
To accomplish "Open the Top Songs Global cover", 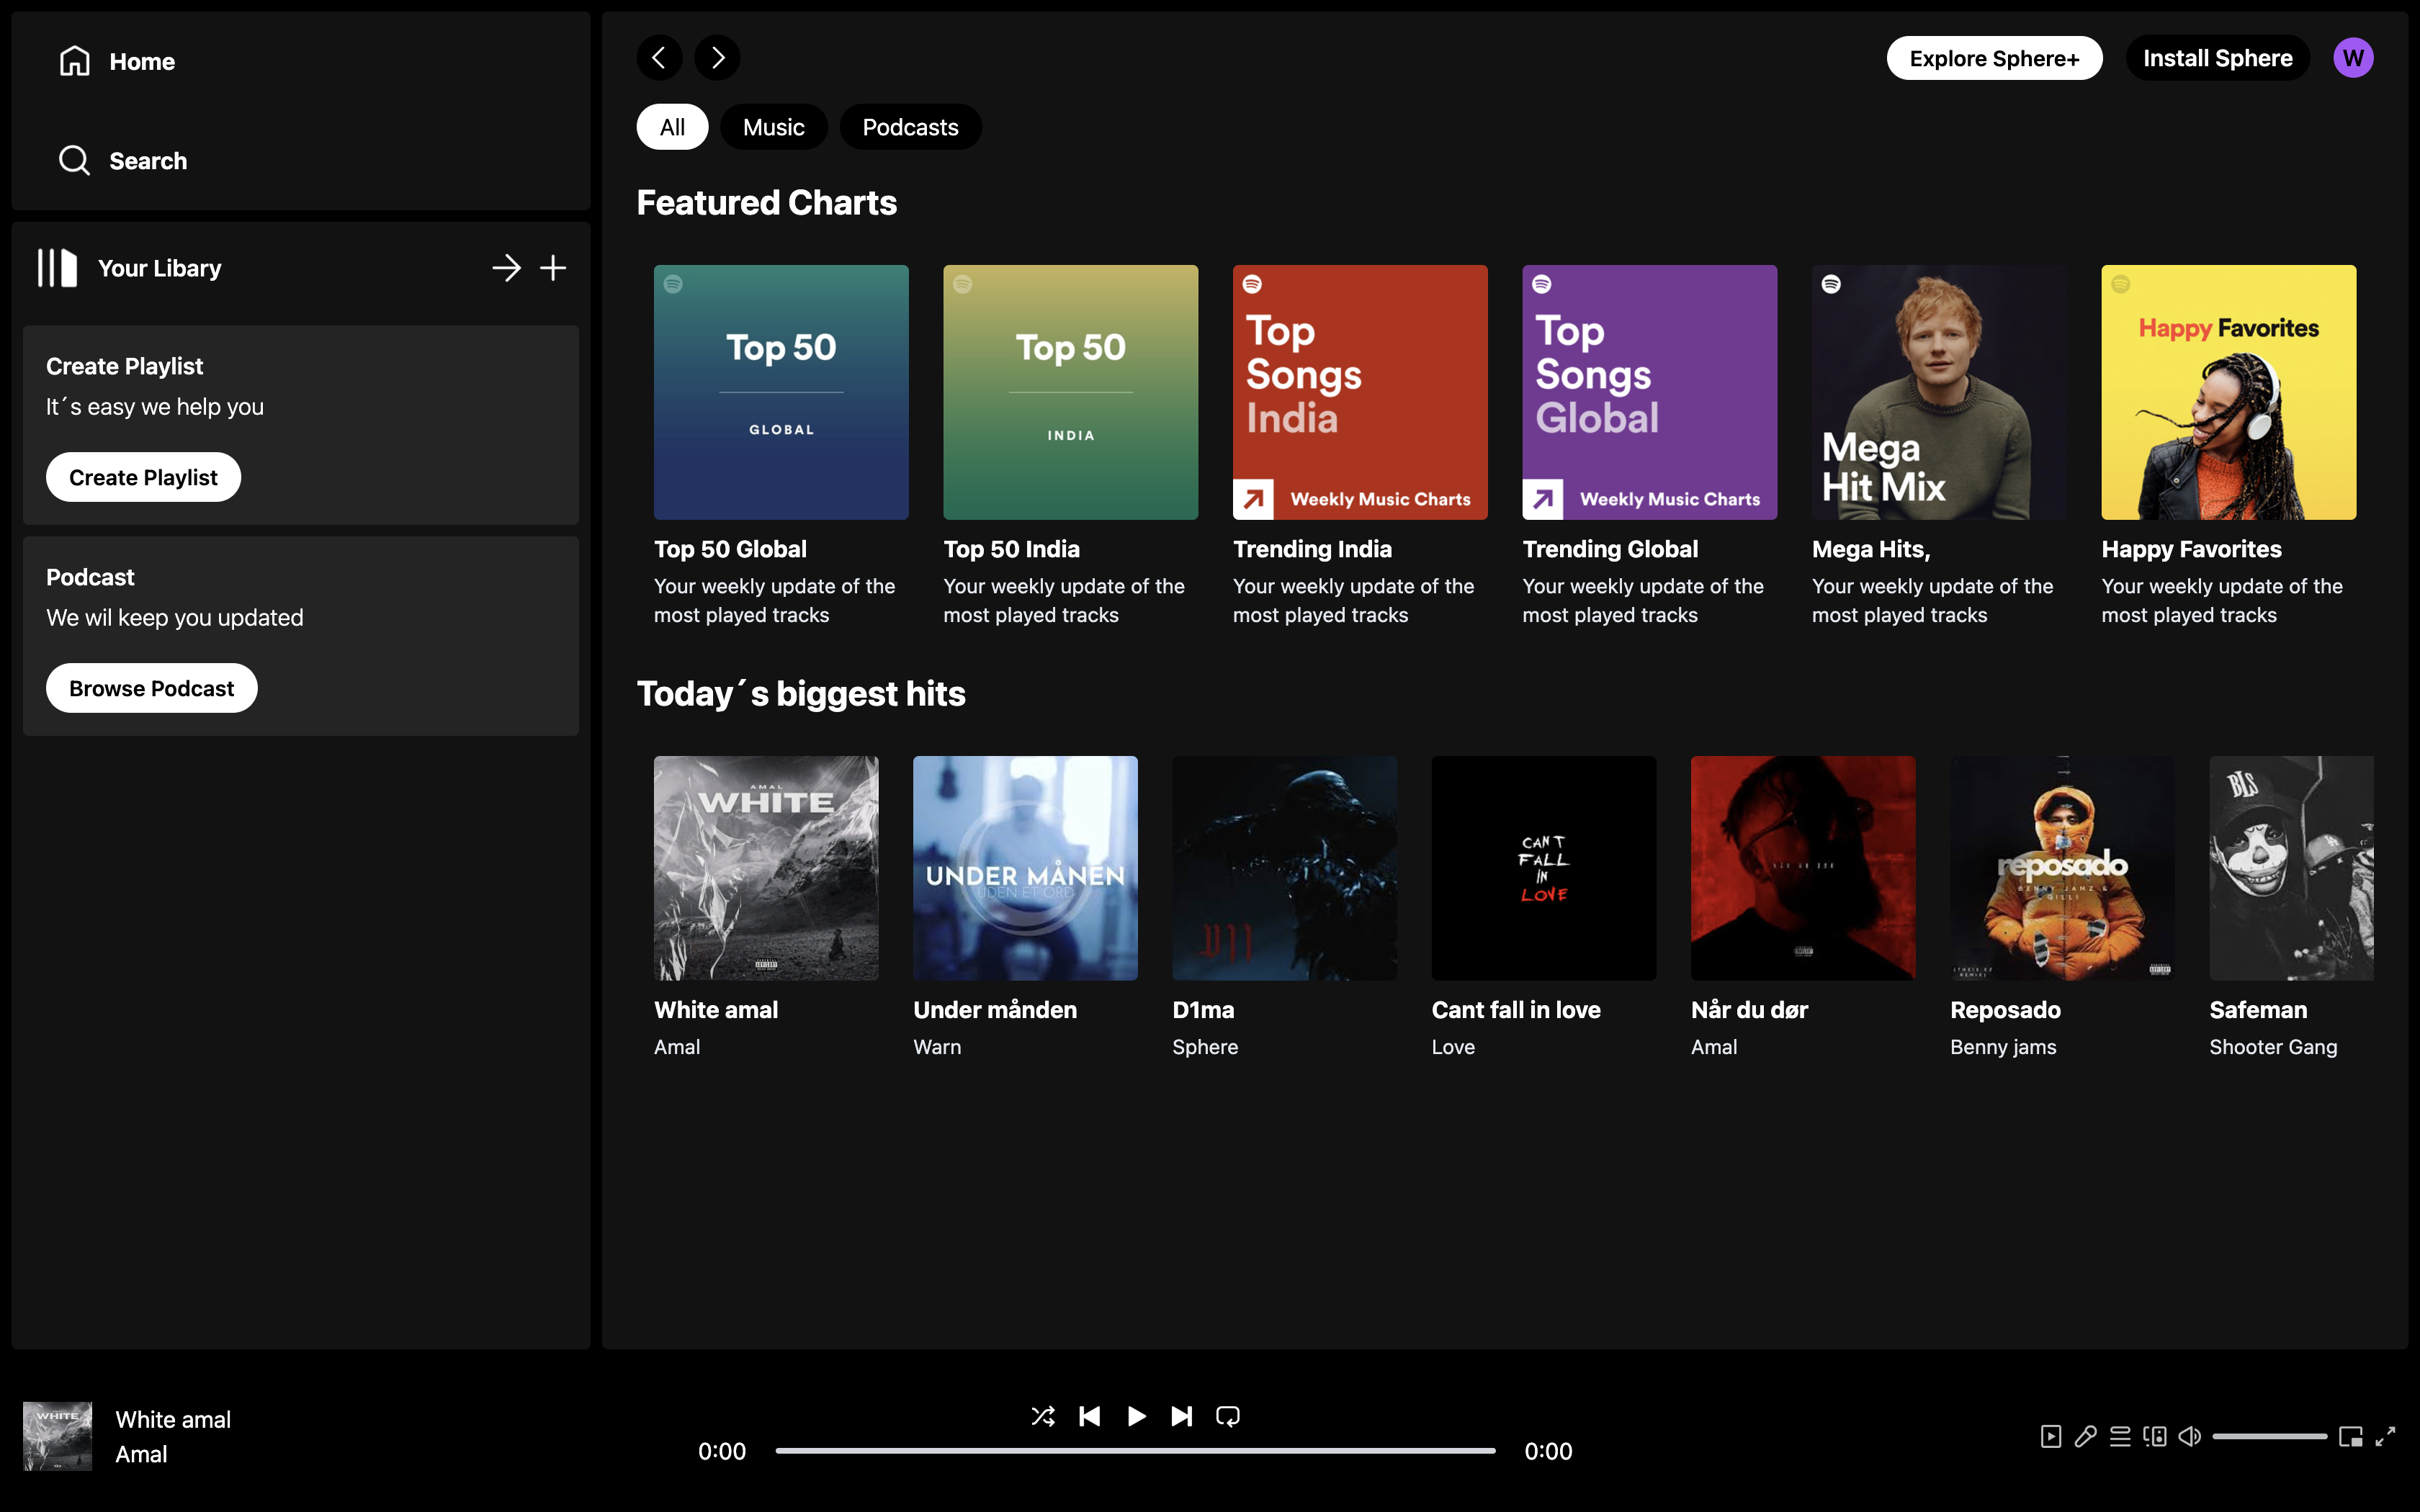I will pos(1649,392).
